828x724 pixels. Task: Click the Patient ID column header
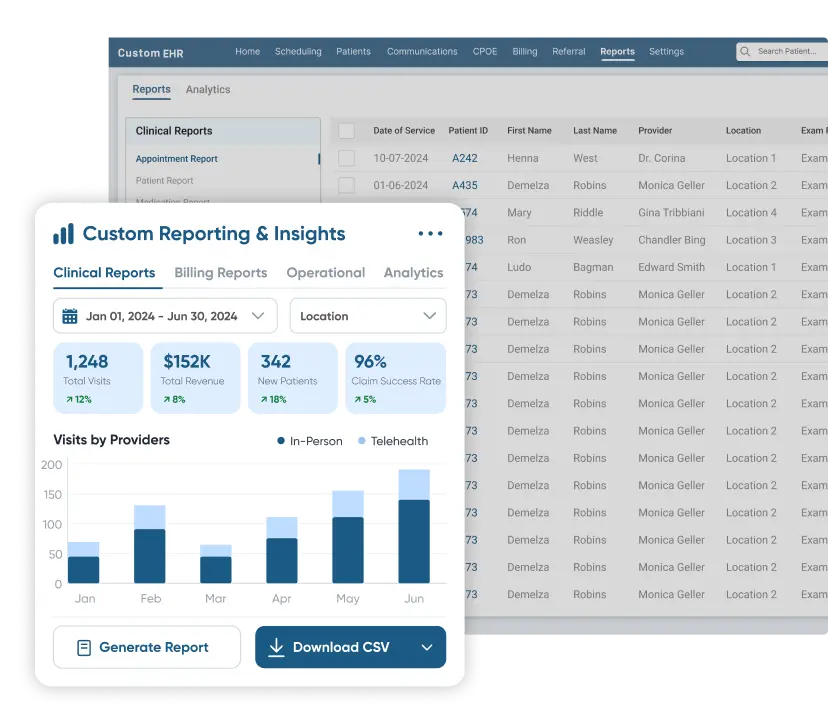pos(468,130)
